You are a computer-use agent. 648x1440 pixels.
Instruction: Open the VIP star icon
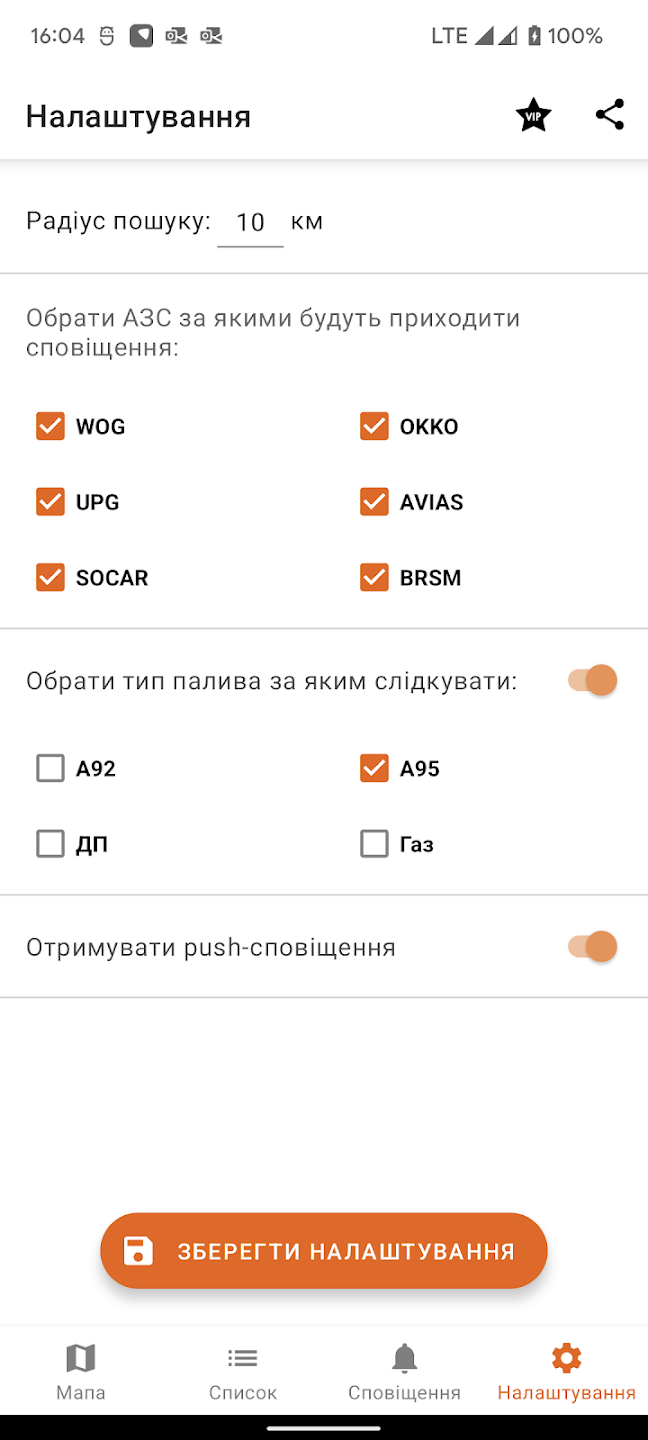coord(533,116)
